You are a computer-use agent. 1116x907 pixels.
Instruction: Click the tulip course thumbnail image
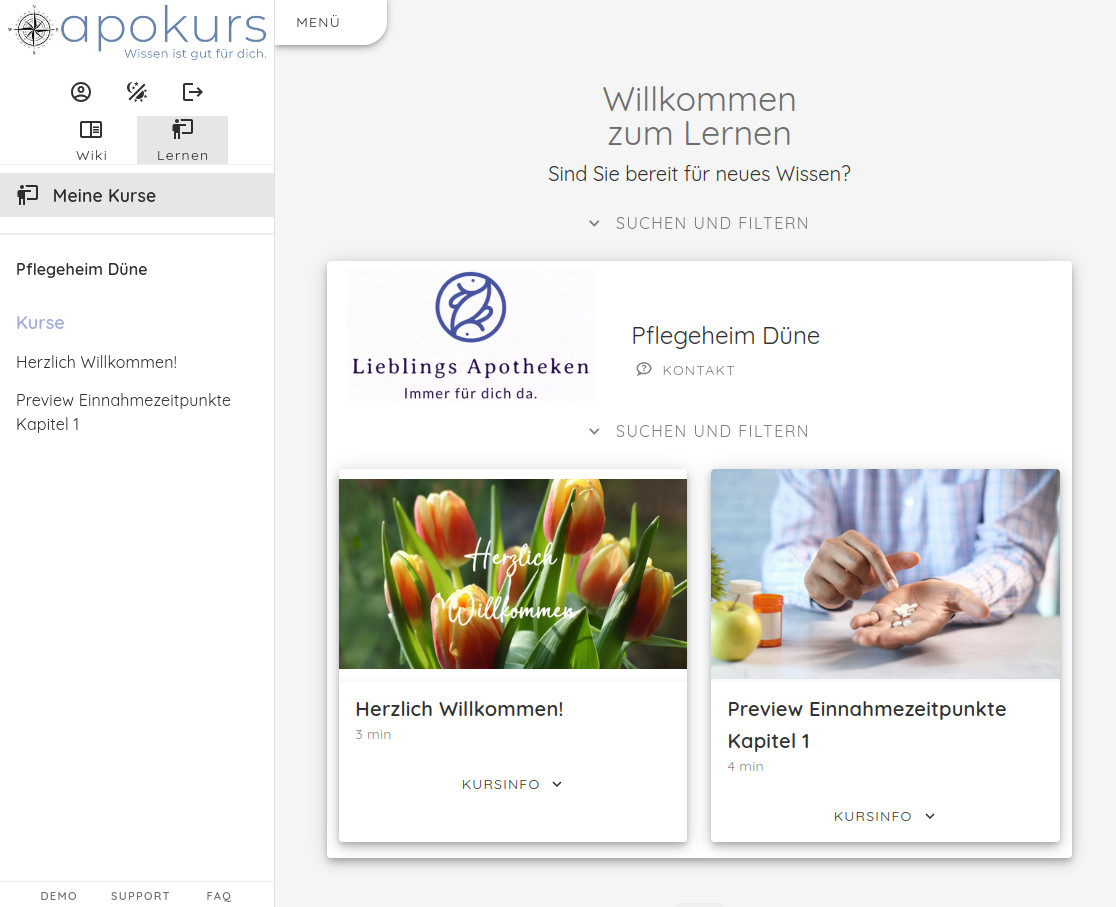512,573
